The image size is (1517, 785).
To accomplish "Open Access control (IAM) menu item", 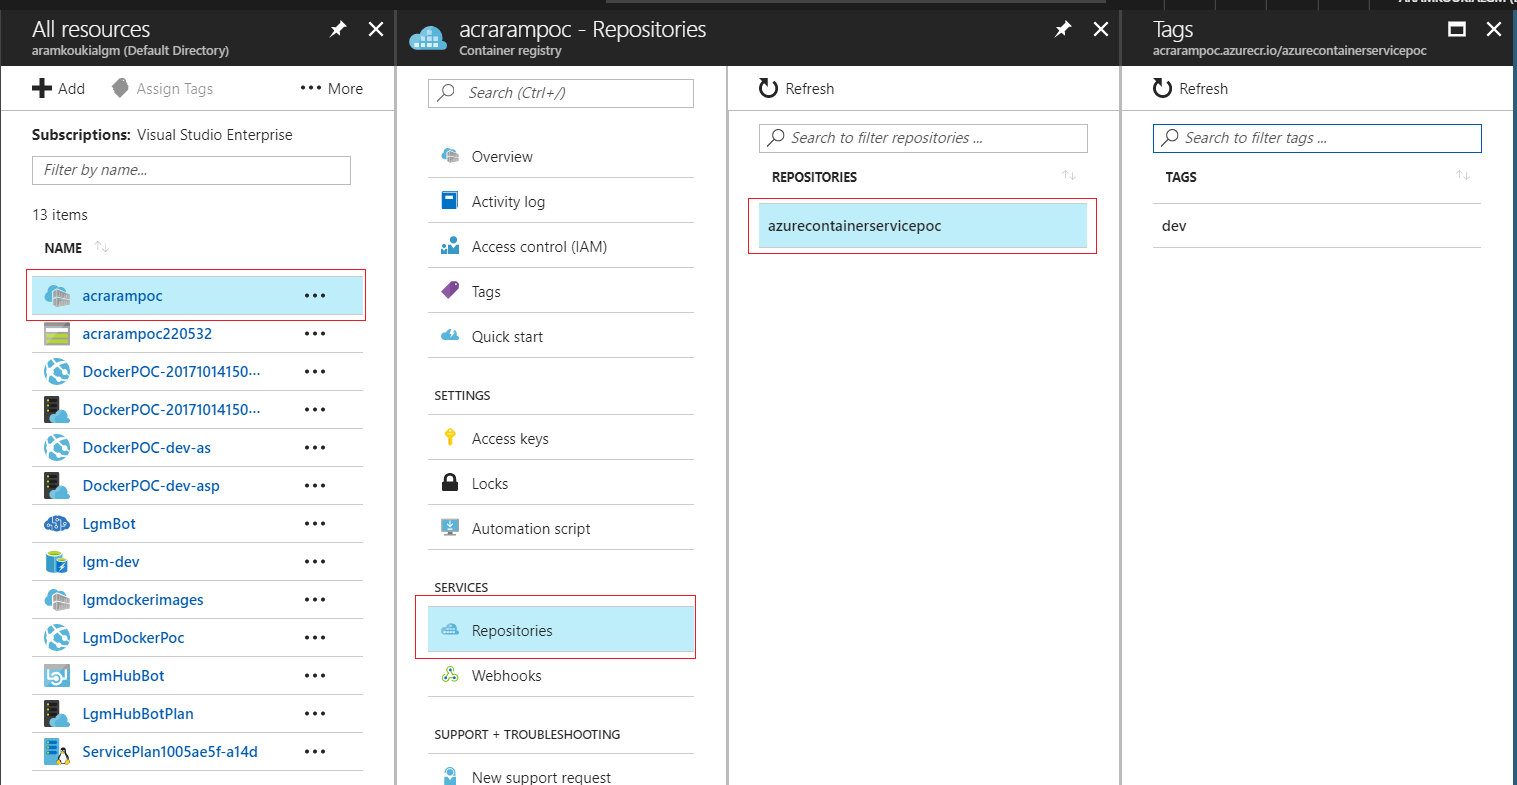I will (x=561, y=246).
